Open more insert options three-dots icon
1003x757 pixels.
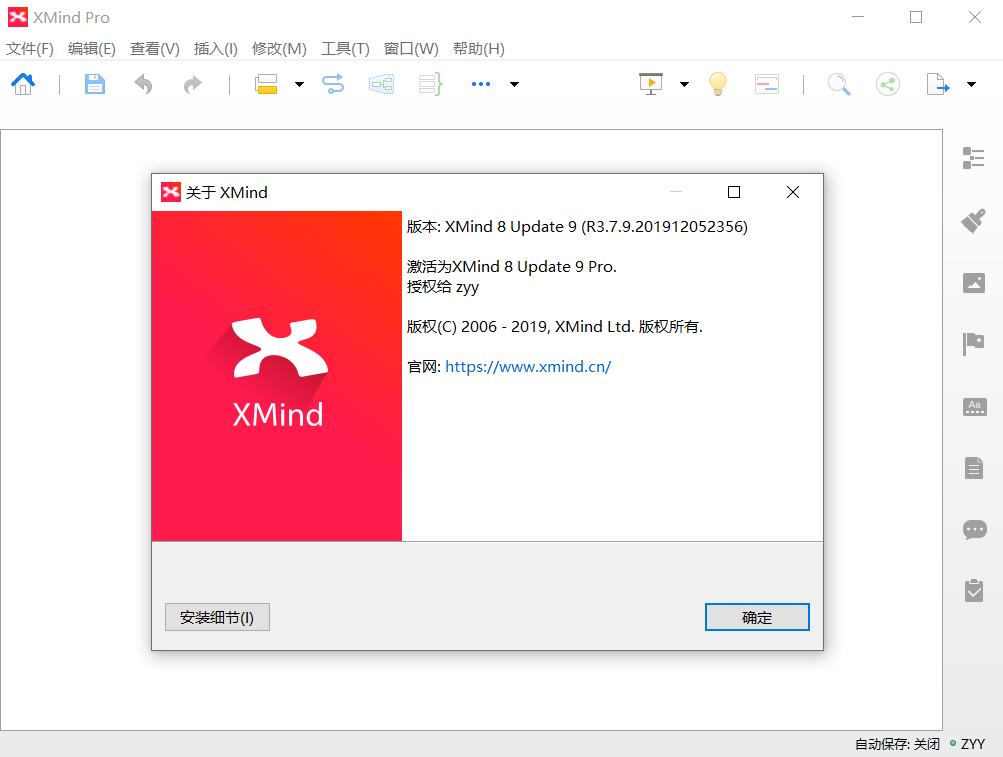pyautogui.click(x=480, y=84)
